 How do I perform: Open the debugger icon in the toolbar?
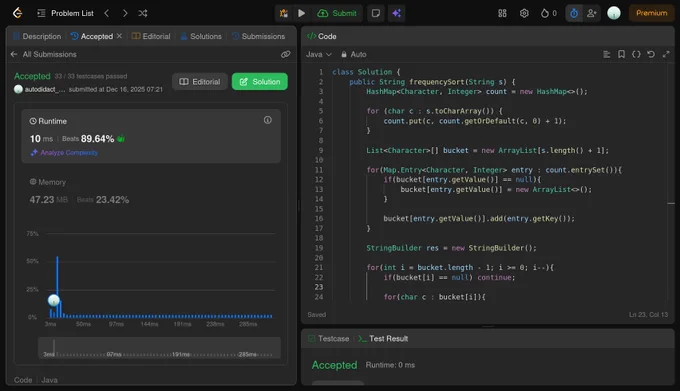click(284, 13)
